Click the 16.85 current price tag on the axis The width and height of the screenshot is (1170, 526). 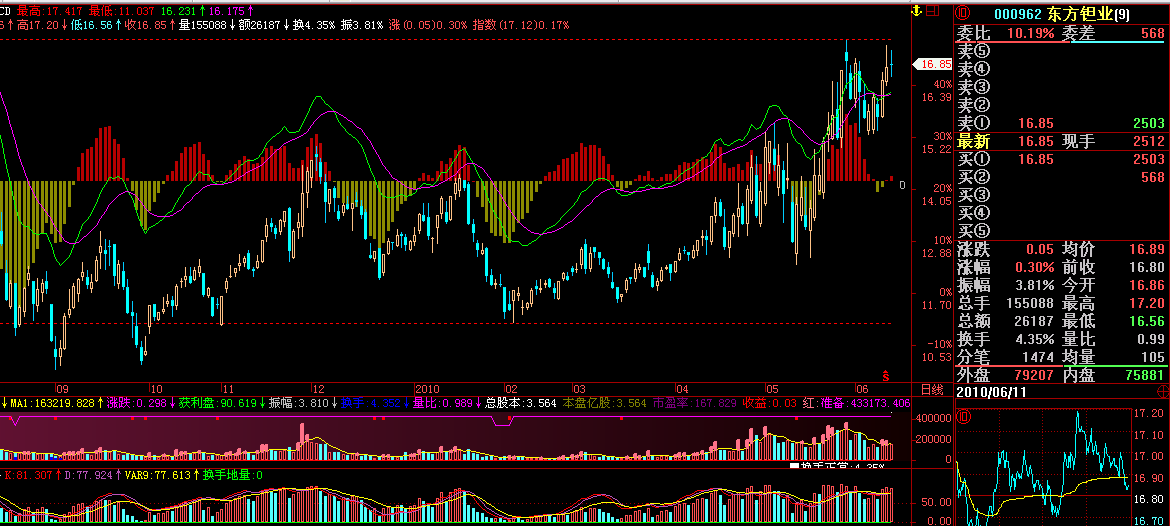[x=933, y=64]
